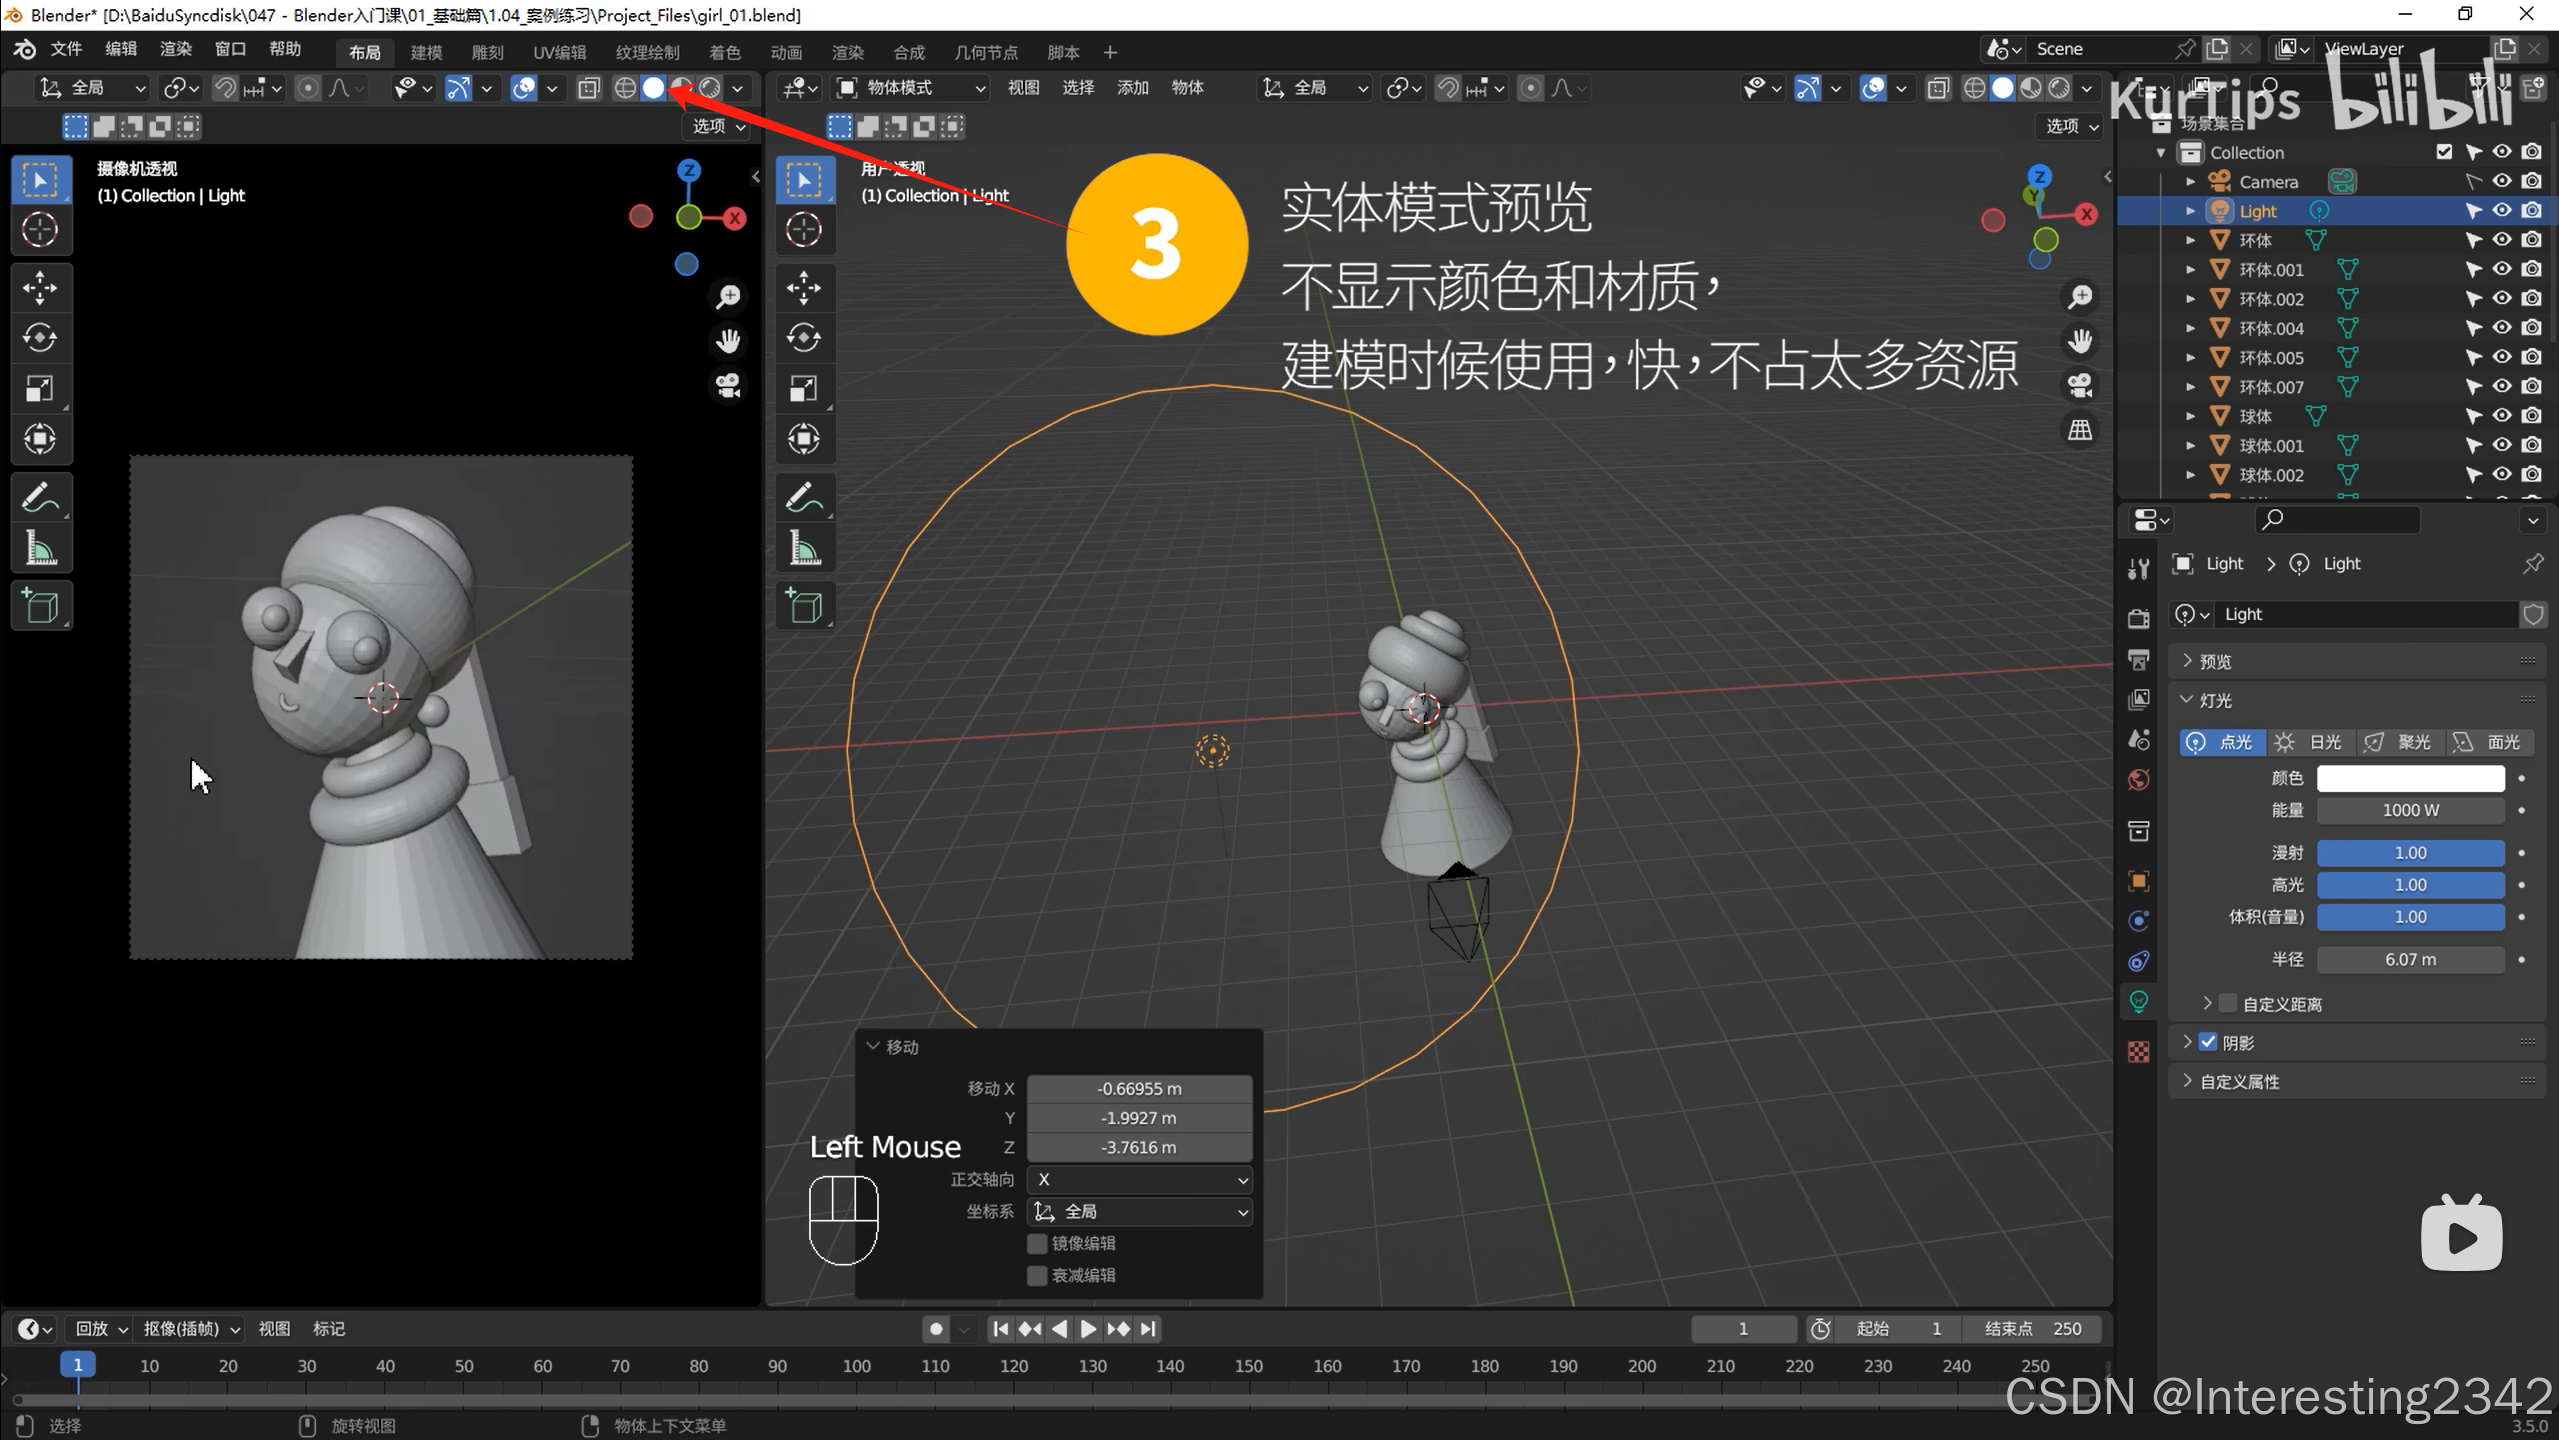Open the 正交轴向 X dropdown
The height and width of the screenshot is (1440, 2559).
1140,1180
